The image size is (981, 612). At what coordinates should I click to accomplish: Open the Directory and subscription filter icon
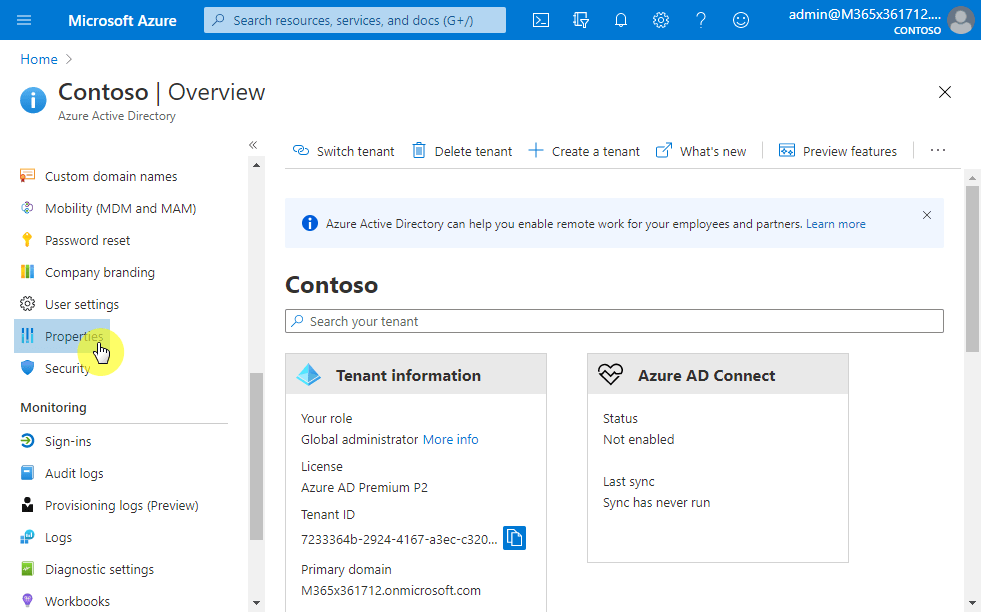pyautogui.click(x=581, y=20)
